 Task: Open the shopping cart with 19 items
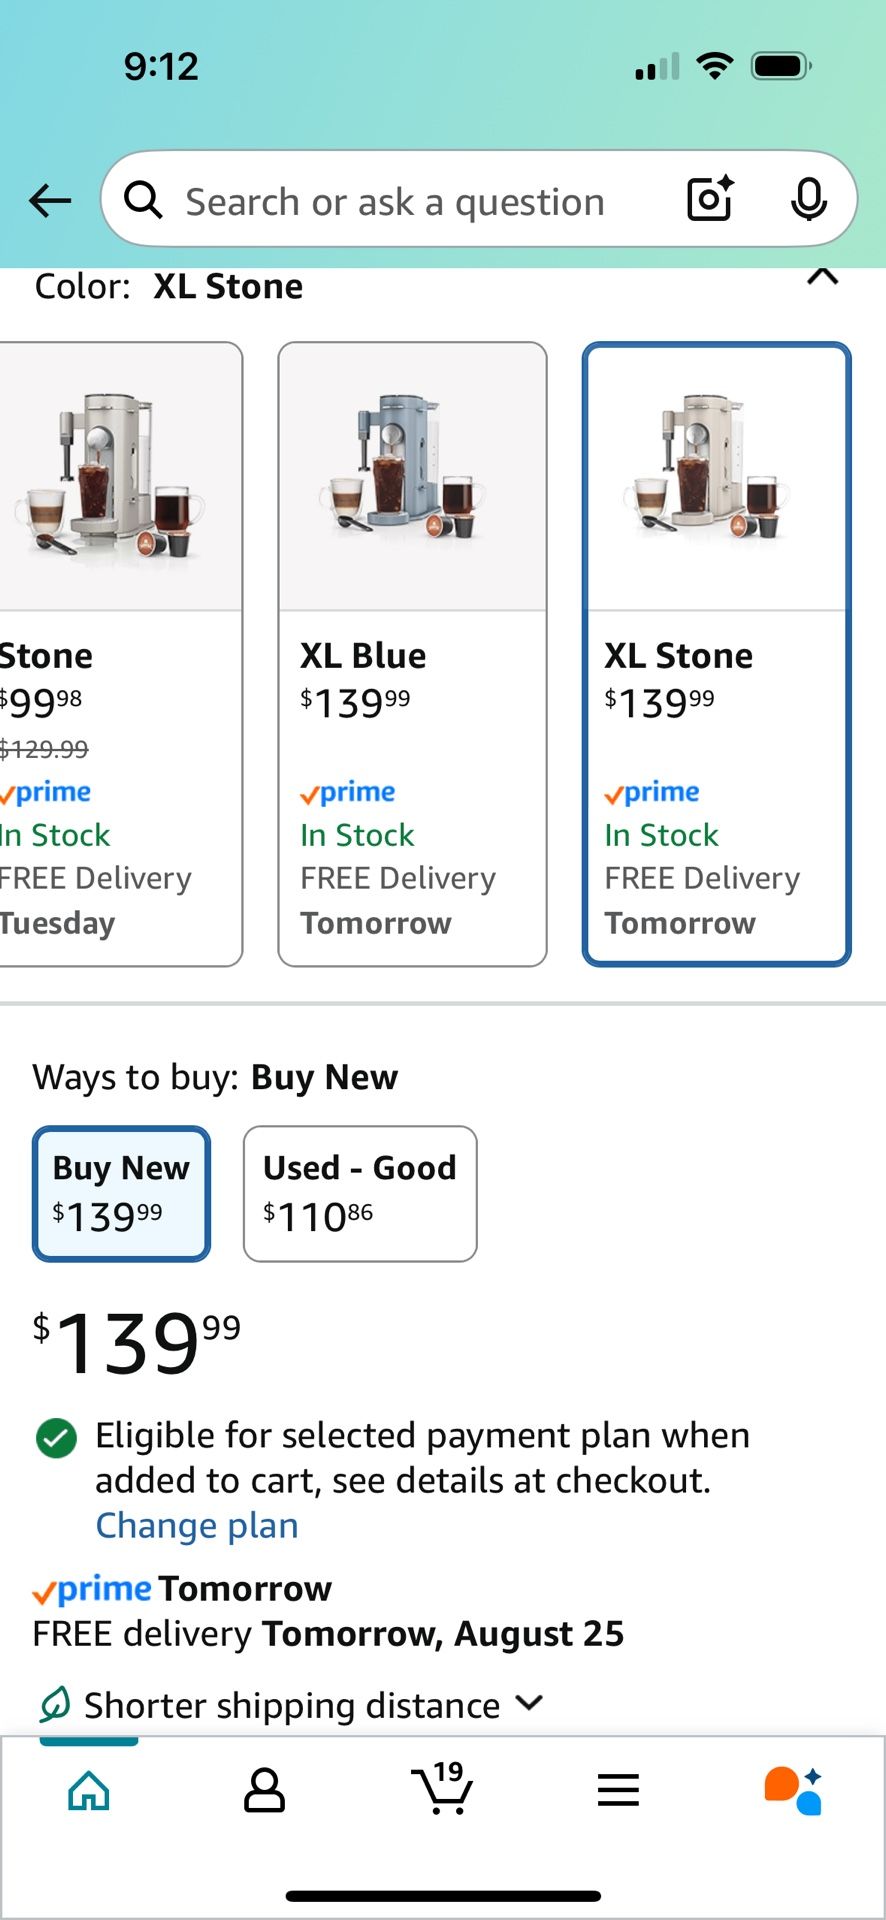click(x=442, y=1788)
